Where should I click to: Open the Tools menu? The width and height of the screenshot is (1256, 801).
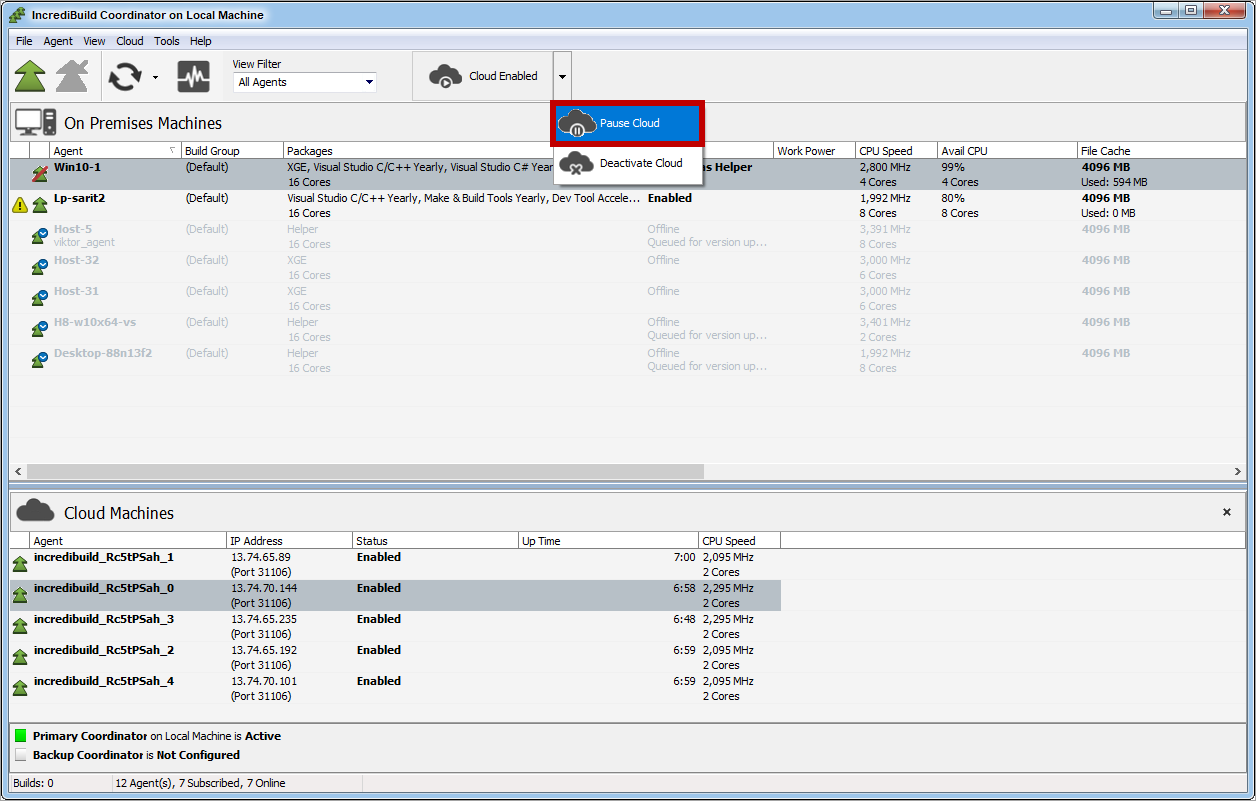167,41
